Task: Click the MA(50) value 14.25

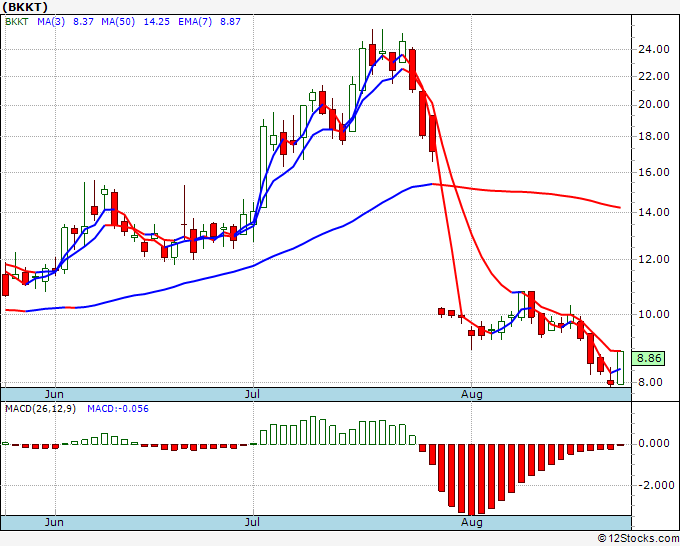Action: [157, 22]
